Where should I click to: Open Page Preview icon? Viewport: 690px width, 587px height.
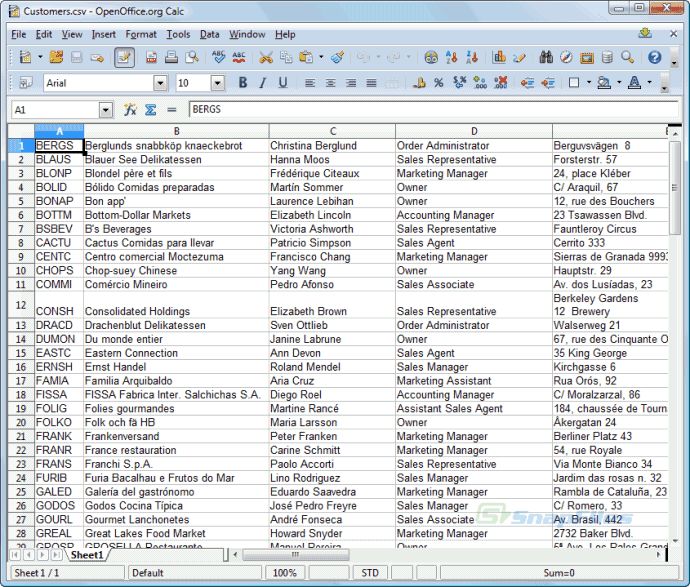191,57
